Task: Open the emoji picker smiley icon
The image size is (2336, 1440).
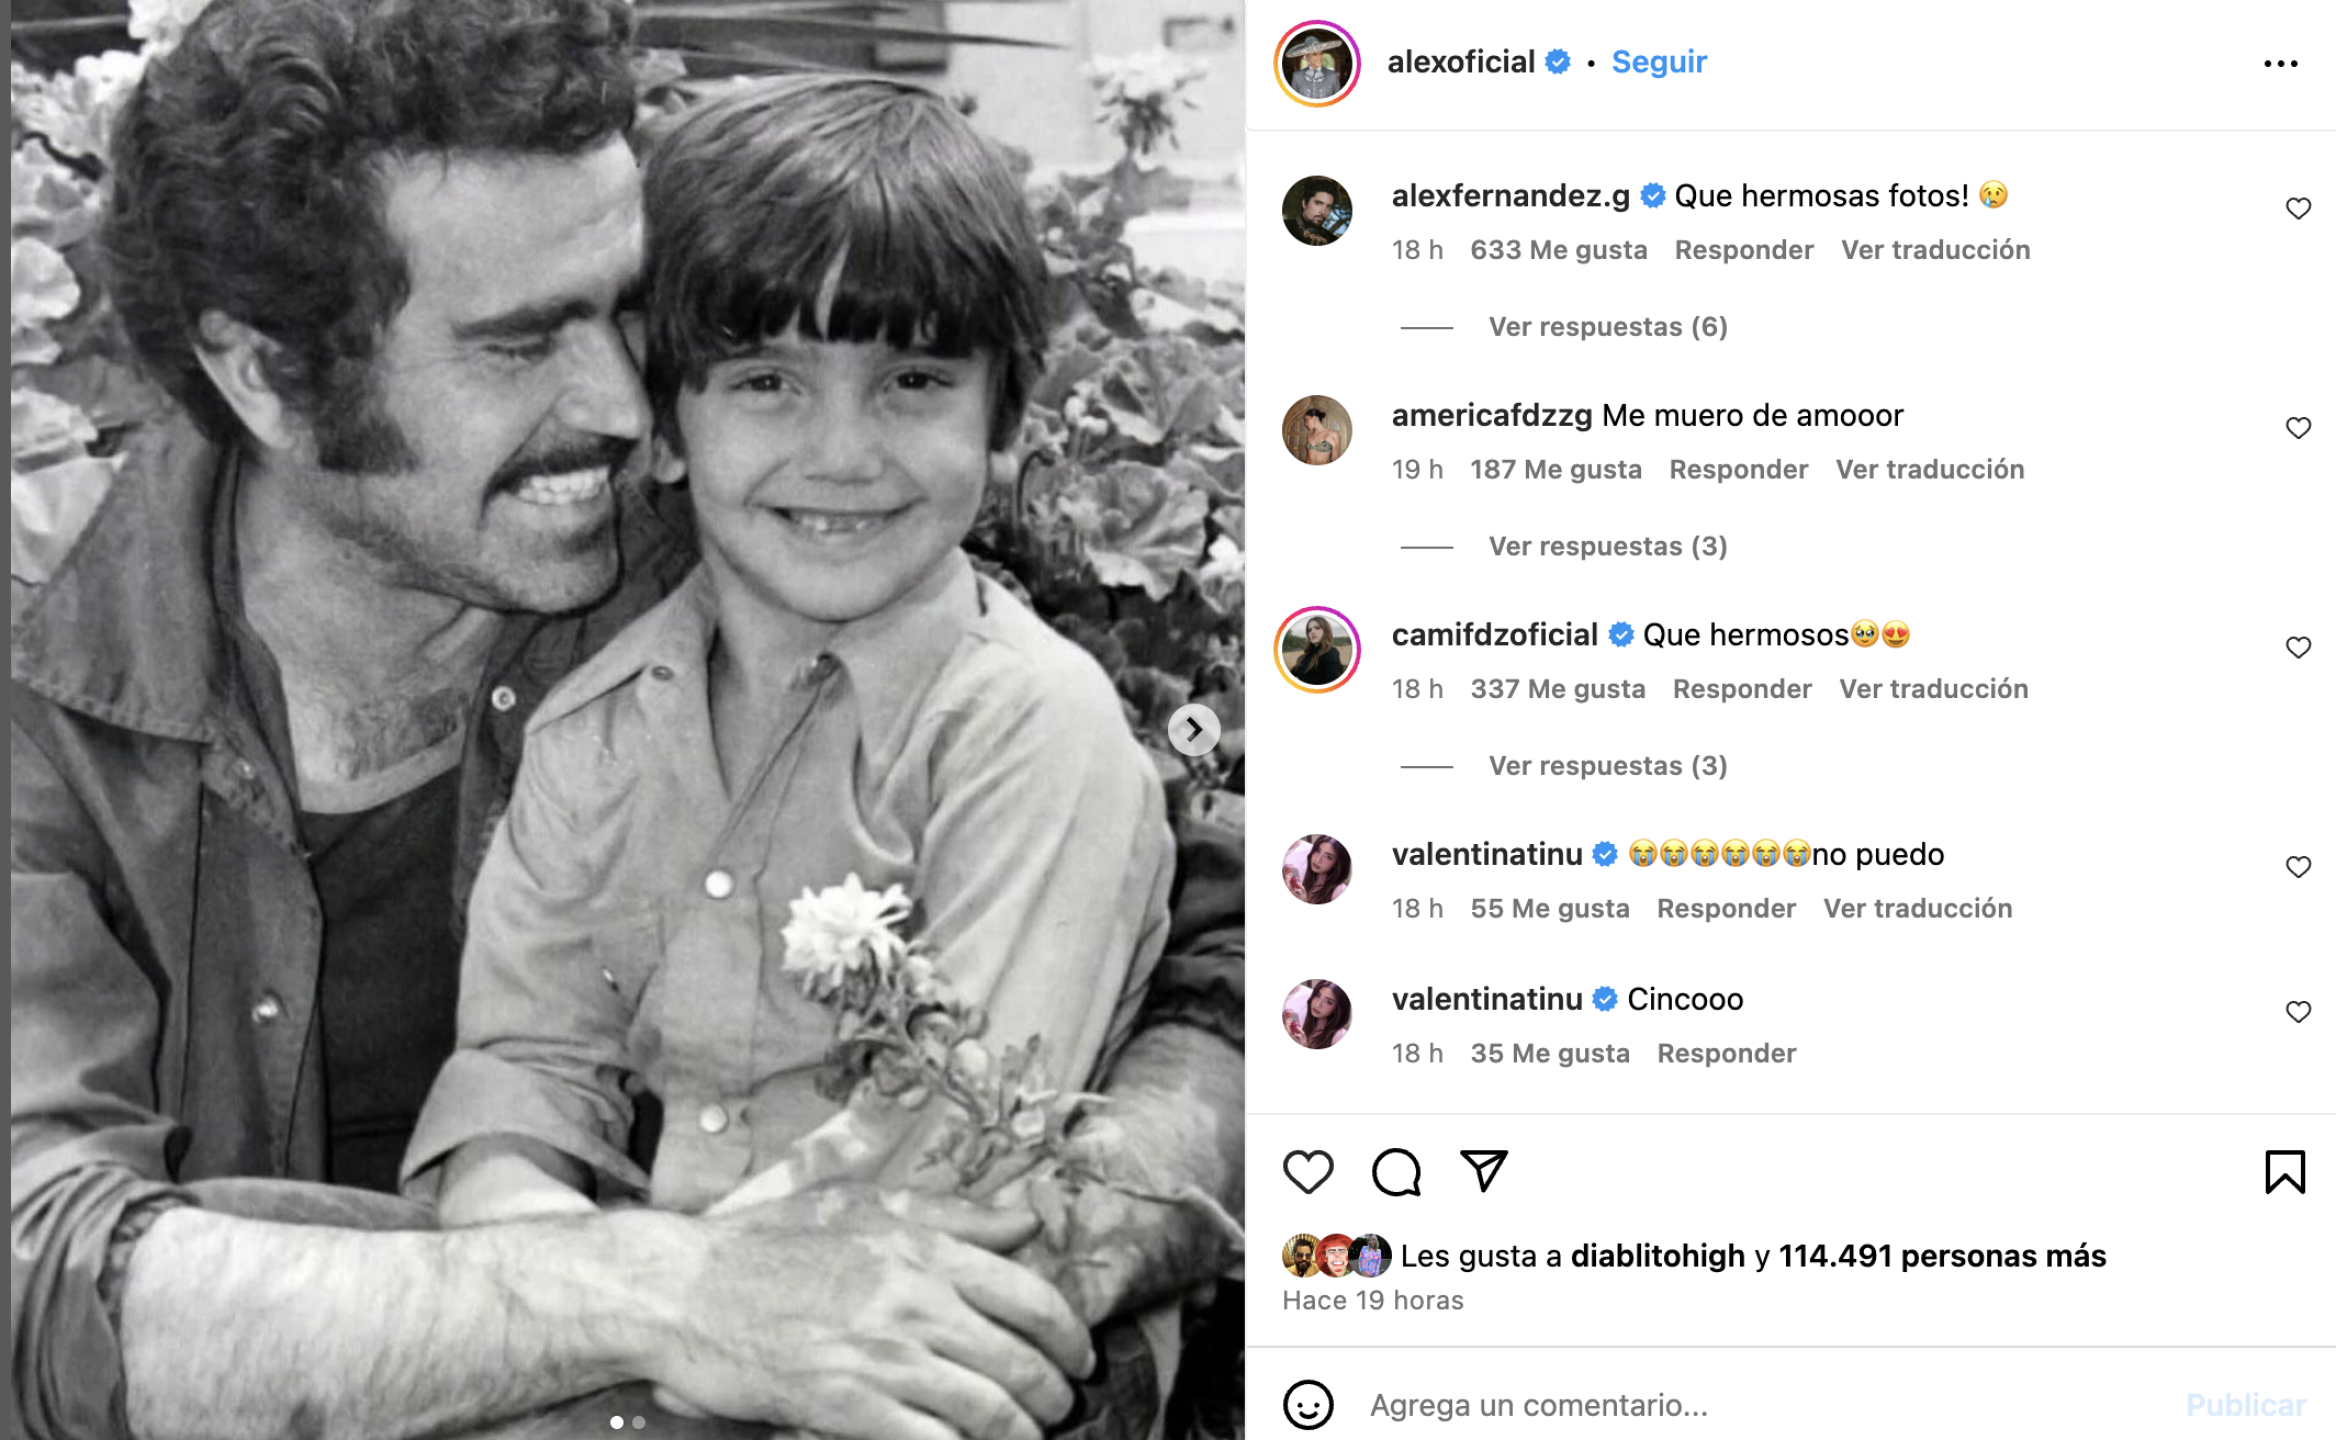Action: (1308, 1405)
